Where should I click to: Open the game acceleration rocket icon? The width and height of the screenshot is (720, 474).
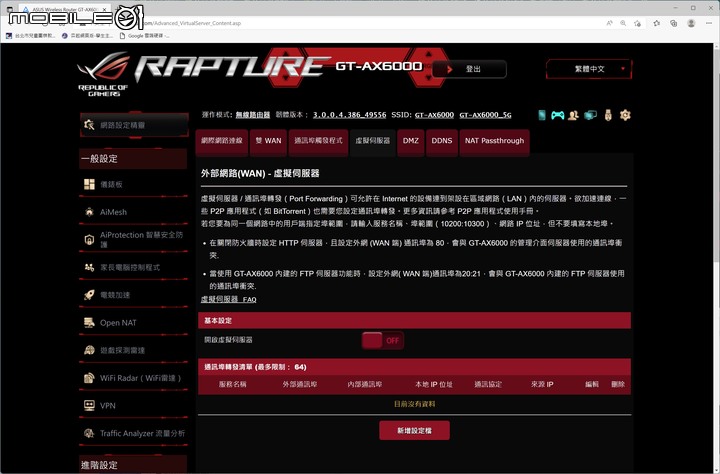click(x=89, y=295)
